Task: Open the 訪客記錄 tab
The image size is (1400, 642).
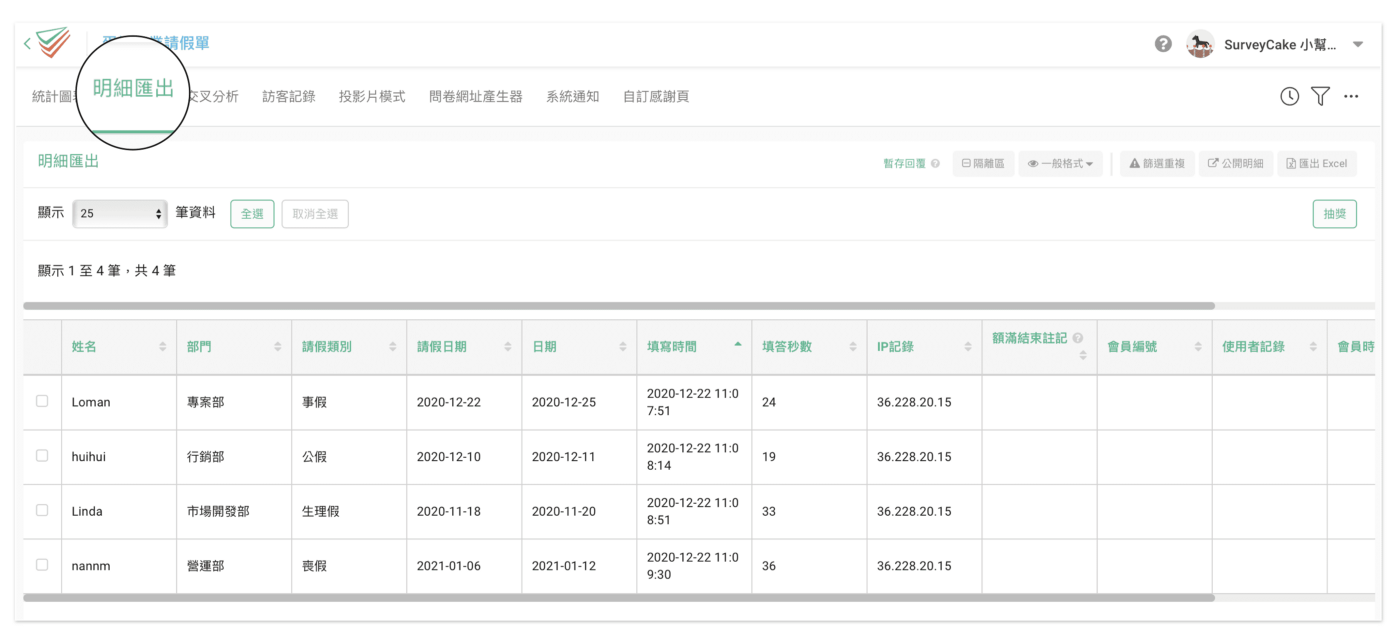Action: pyautogui.click(x=288, y=97)
